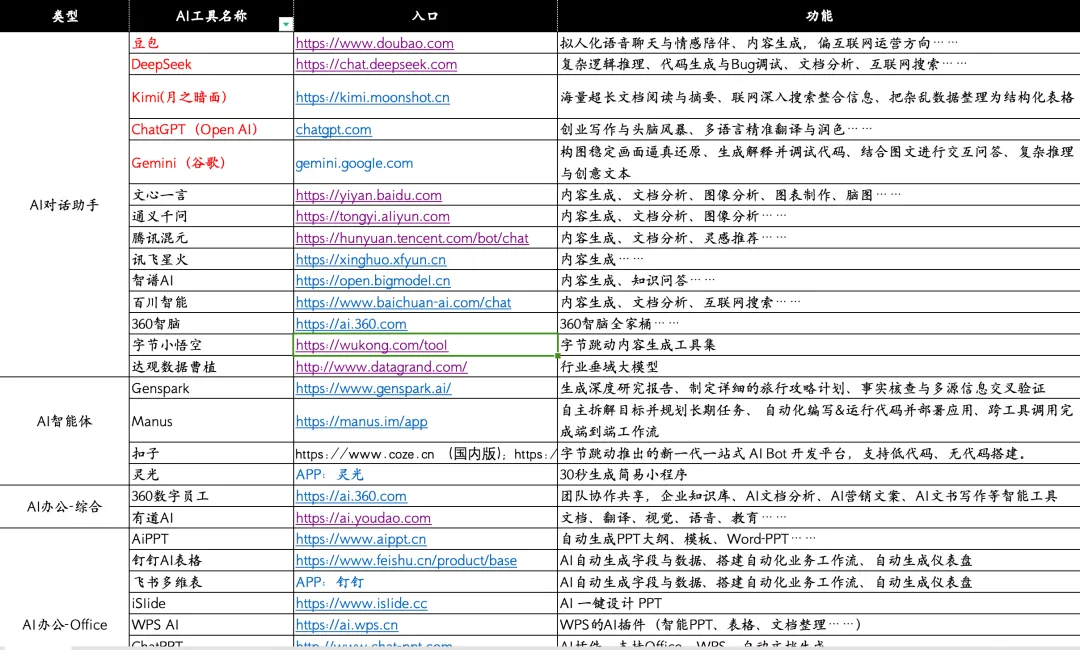Open the https://chat.deepseek.com link

point(376,64)
